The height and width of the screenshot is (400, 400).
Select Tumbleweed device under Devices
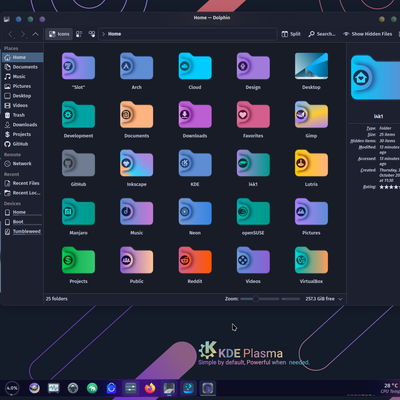pyautogui.click(x=23, y=231)
